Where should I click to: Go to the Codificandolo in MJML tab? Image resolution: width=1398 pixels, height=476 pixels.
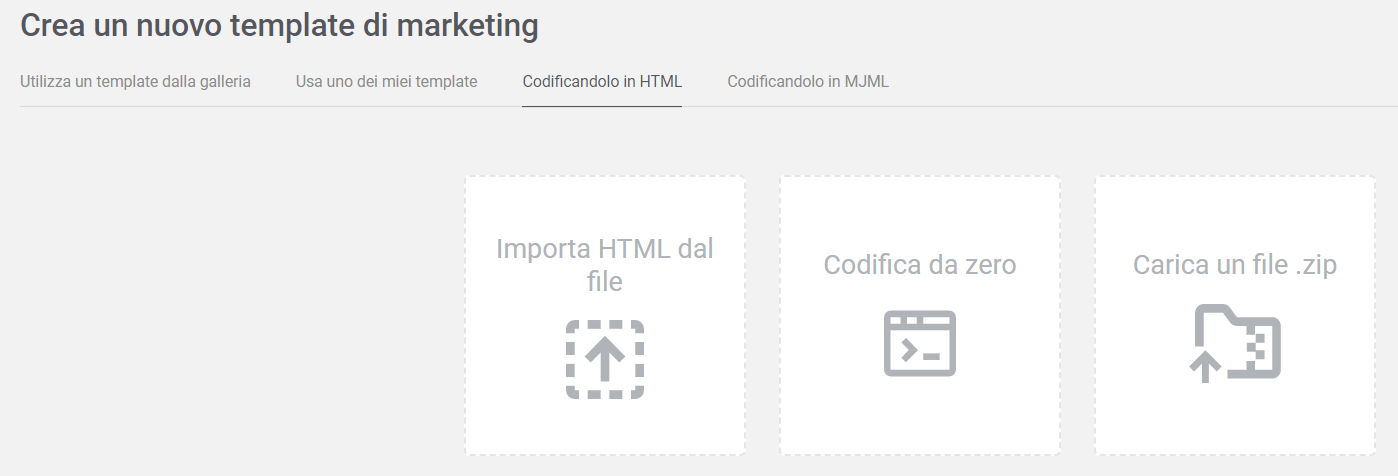coord(808,81)
